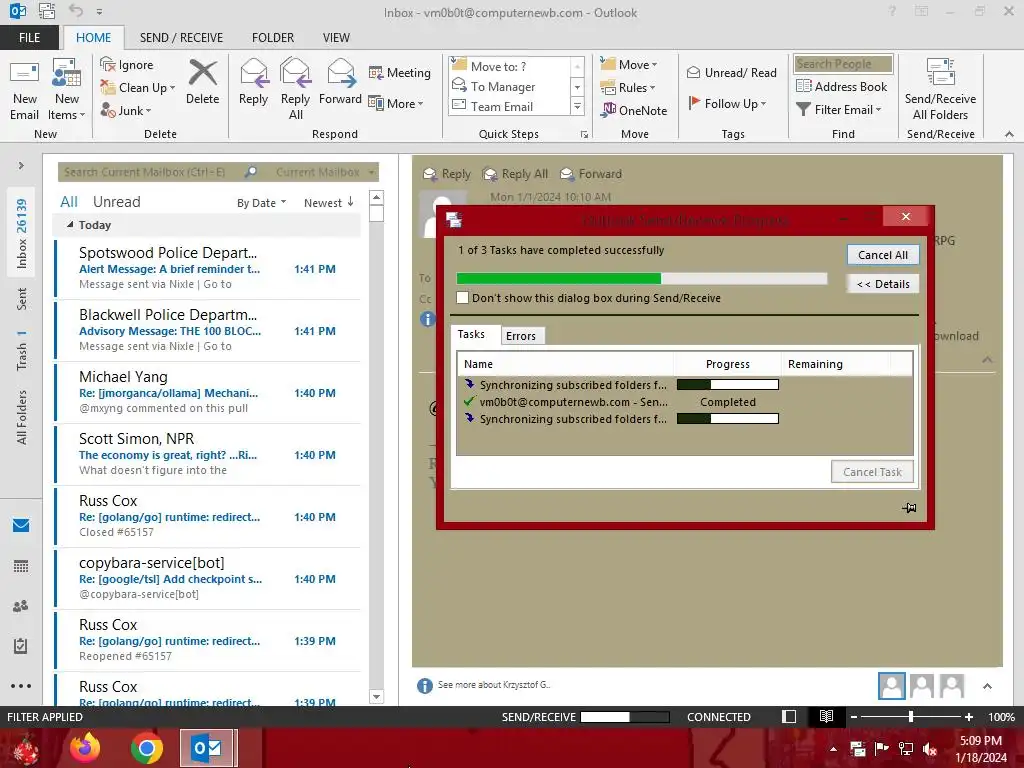Open the Follow Up flag dropdown
This screenshot has width=1024, height=768.
tap(727, 103)
